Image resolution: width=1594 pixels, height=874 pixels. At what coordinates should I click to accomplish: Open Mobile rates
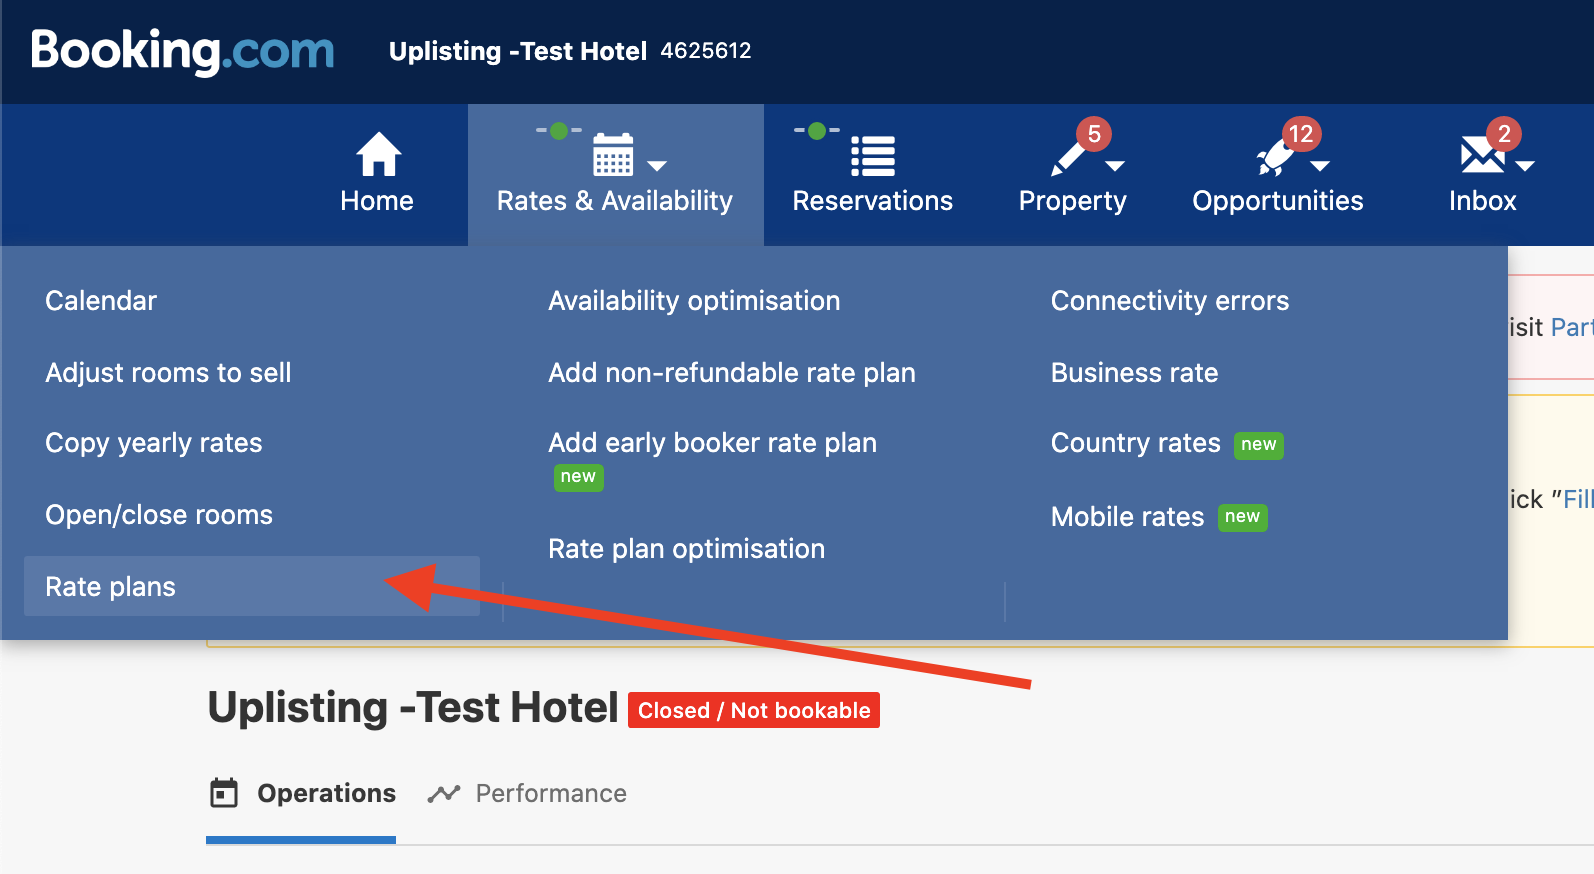(1127, 517)
